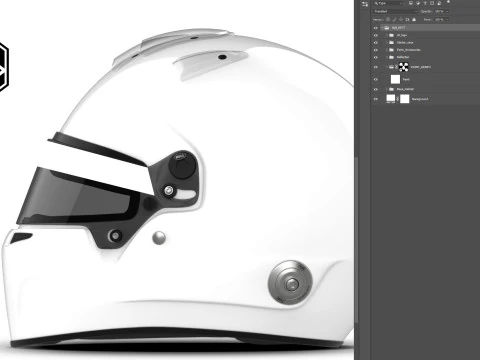Click the Fill label
The height and width of the screenshot is (360, 480).
428,20
